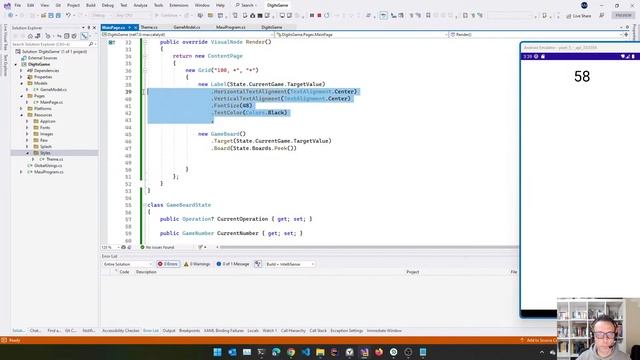Image resolution: width=640 pixels, height=360 pixels.
Task: Click the Undo toolbar icon
Action: [68, 16]
